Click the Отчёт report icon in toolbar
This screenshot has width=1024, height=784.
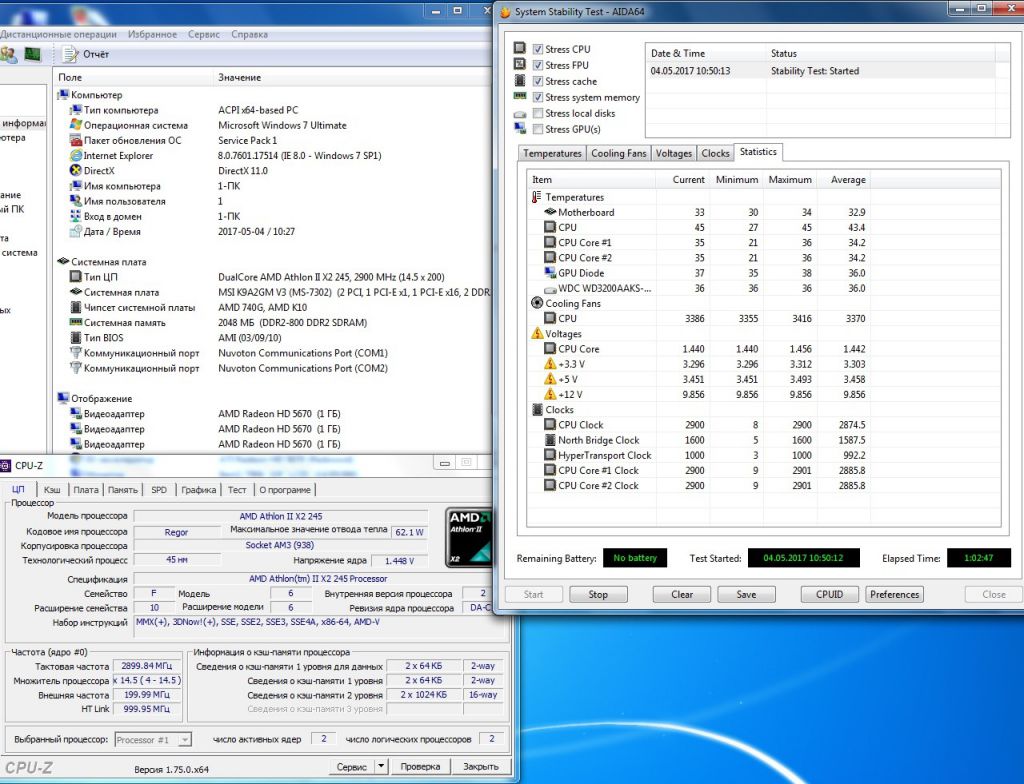click(70, 54)
